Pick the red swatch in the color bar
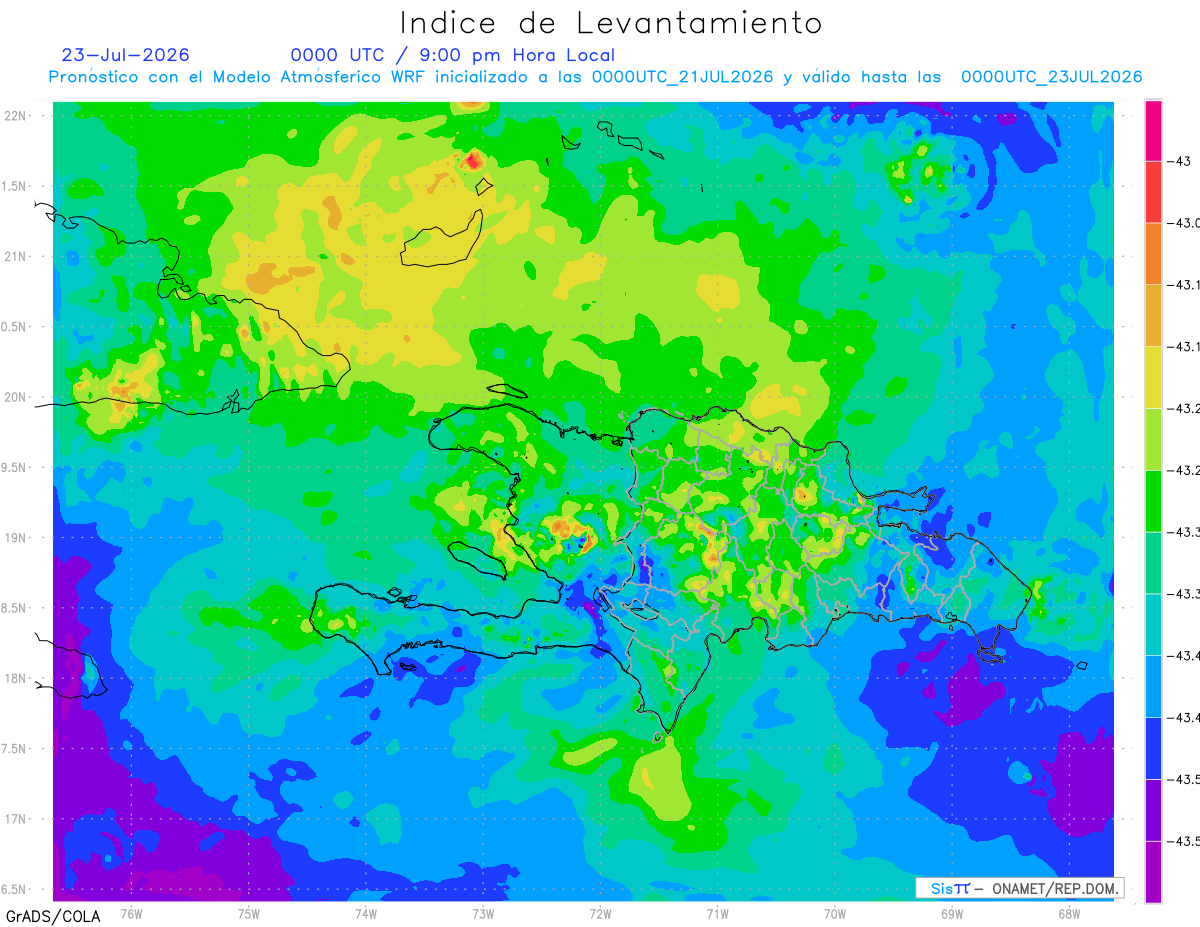Viewport: 1200px width, 927px height. [1153, 192]
